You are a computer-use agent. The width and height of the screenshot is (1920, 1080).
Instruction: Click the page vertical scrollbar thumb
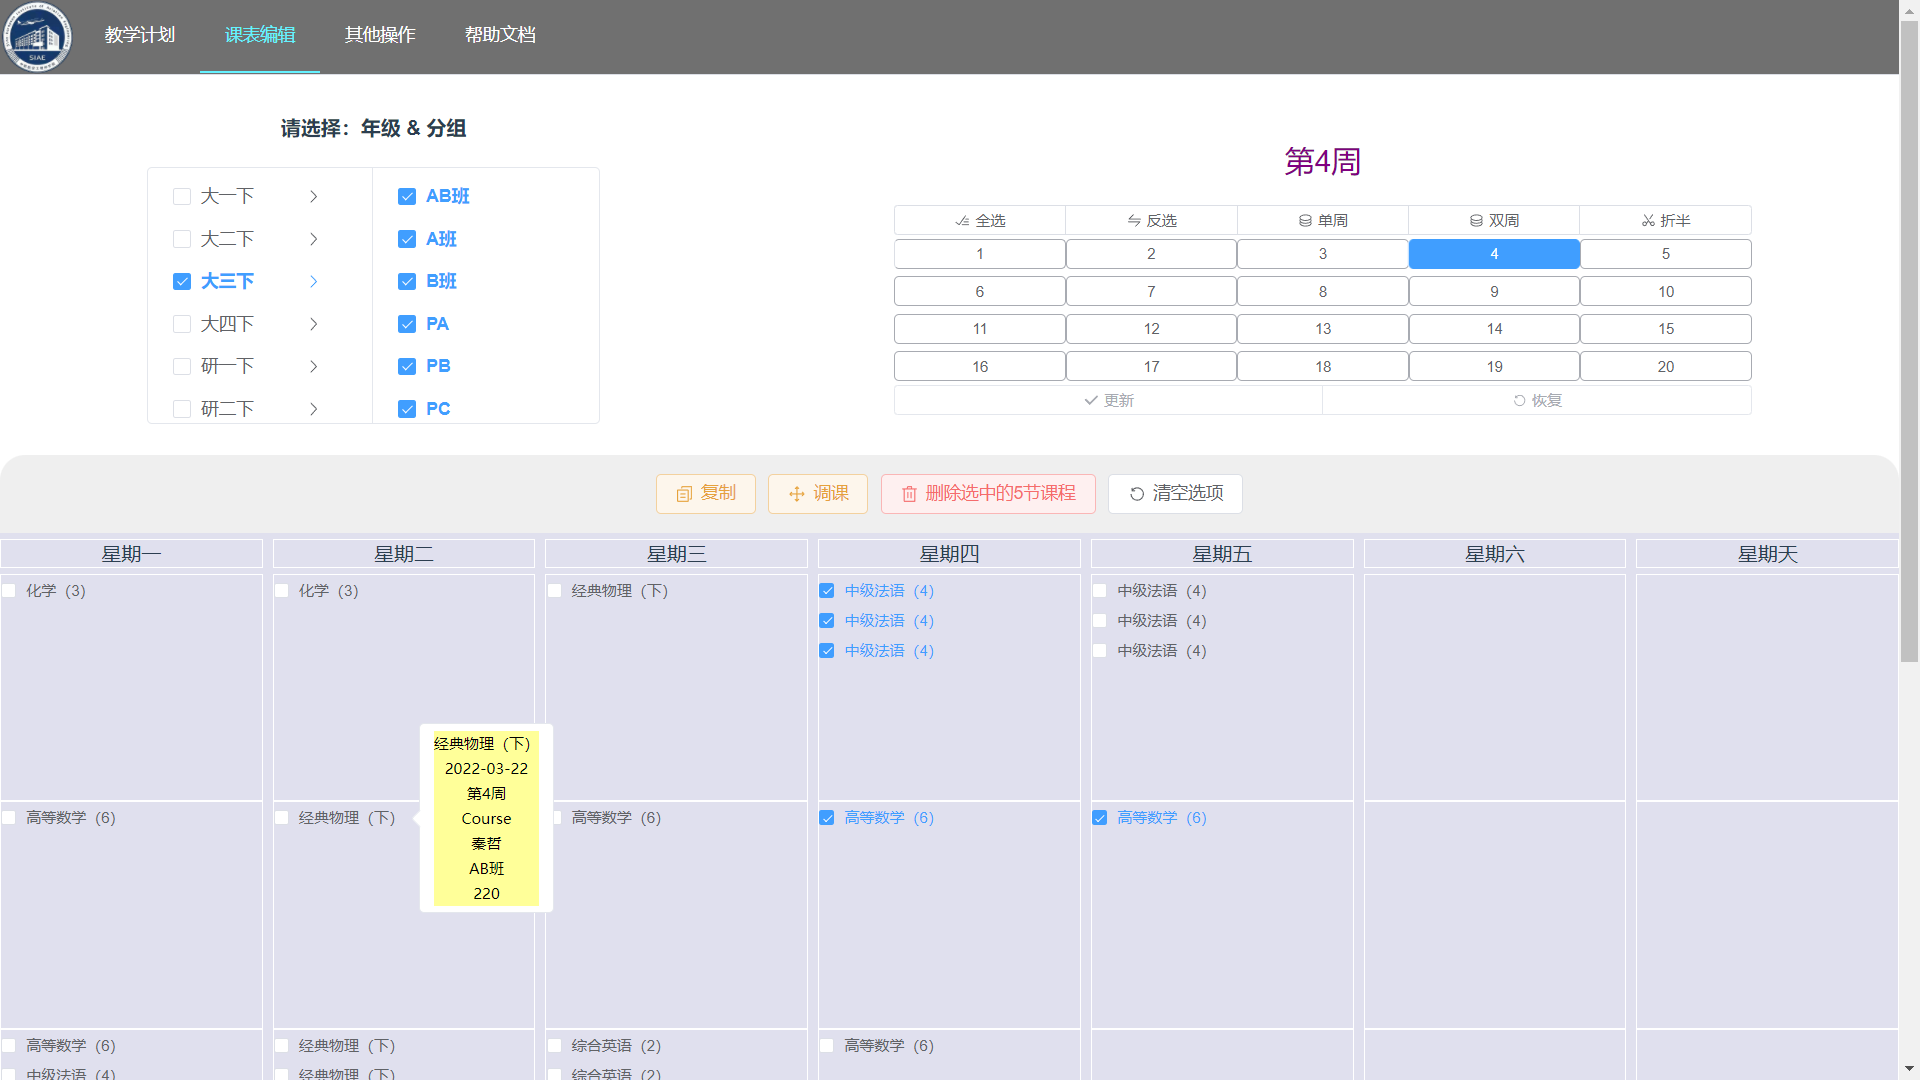click(x=1909, y=340)
